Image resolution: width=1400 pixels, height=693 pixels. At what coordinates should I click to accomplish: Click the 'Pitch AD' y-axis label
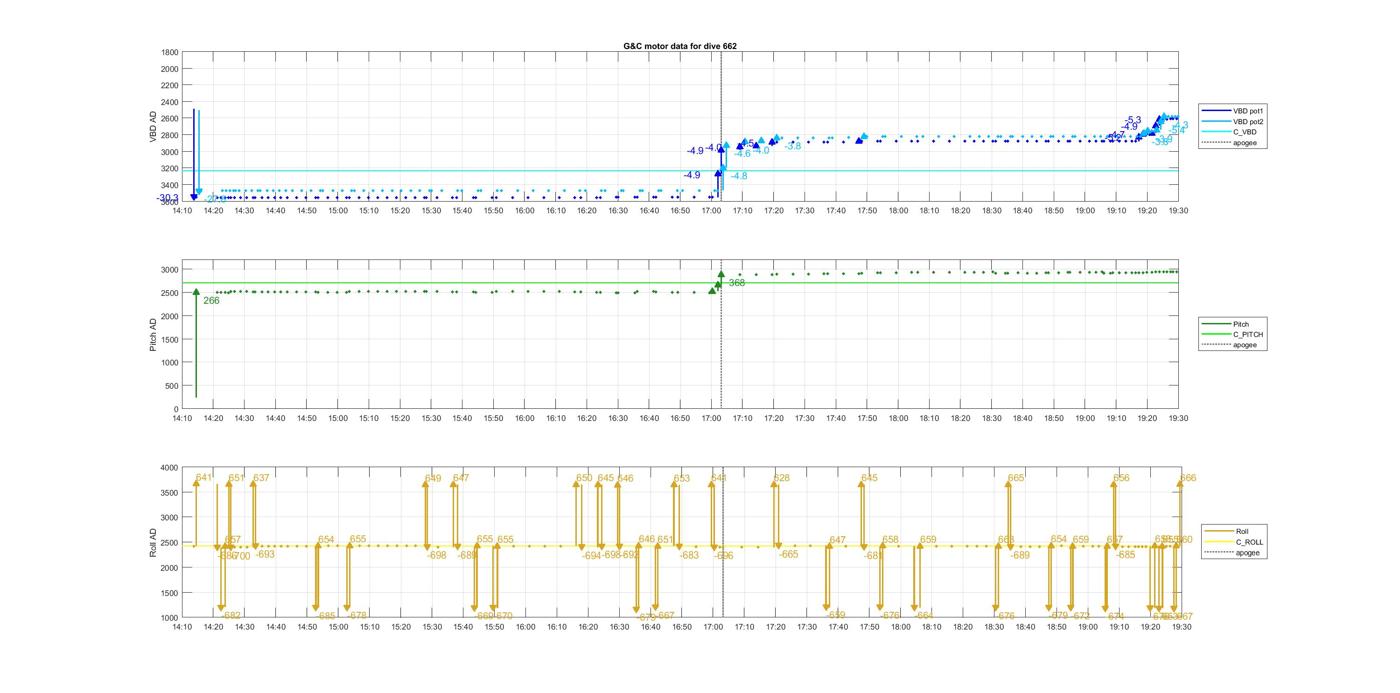click(x=153, y=334)
